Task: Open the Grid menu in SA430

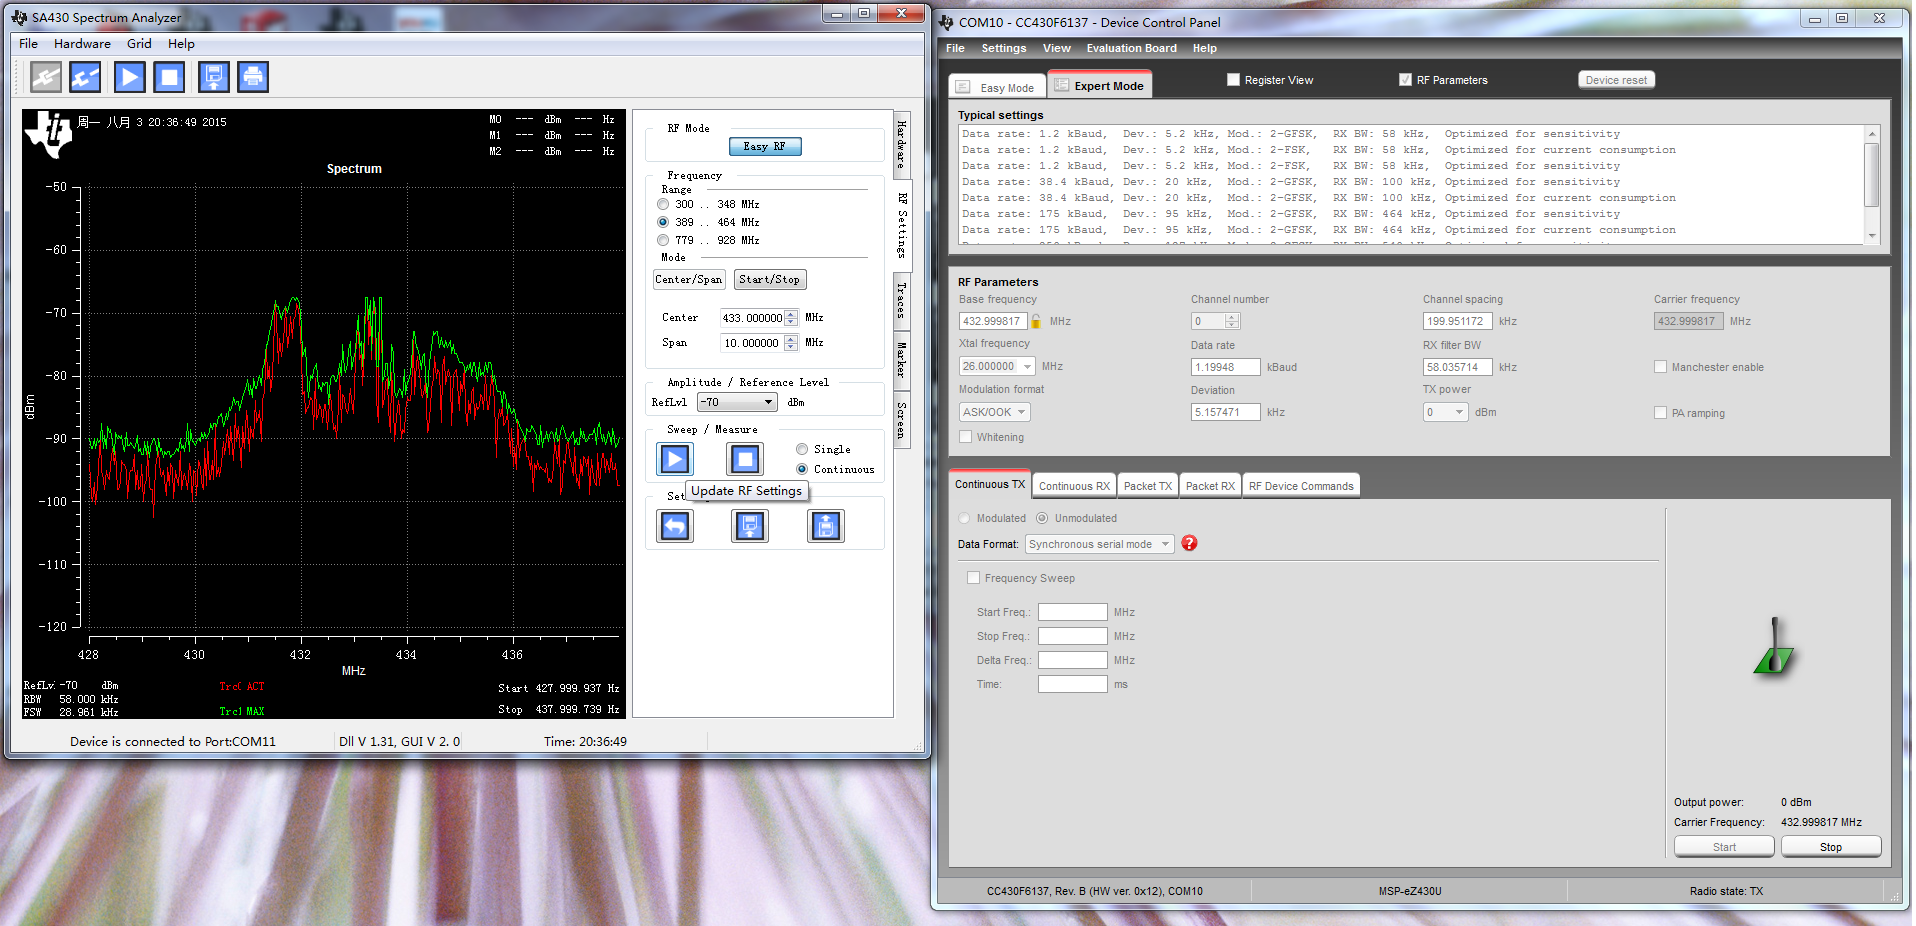Action: pos(139,43)
